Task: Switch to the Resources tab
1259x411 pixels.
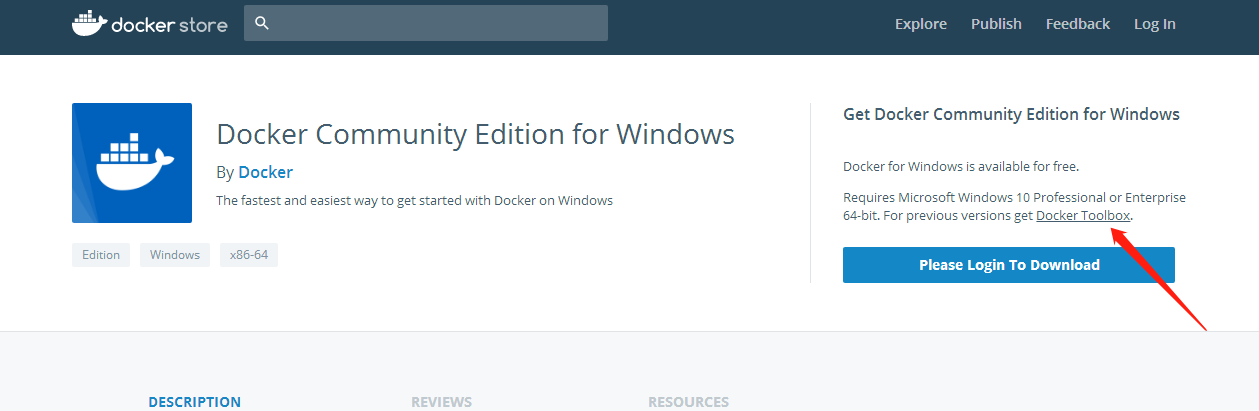Action: 689,402
